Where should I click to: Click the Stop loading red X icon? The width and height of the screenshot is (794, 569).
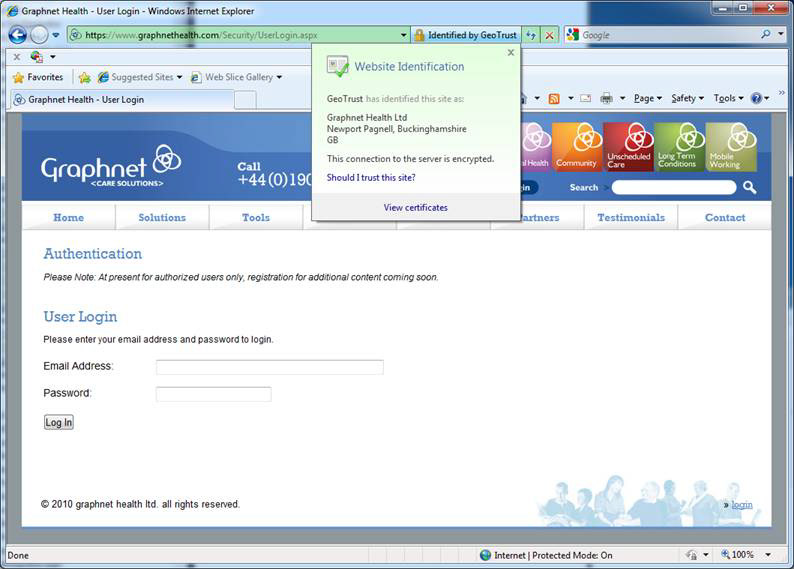549,35
